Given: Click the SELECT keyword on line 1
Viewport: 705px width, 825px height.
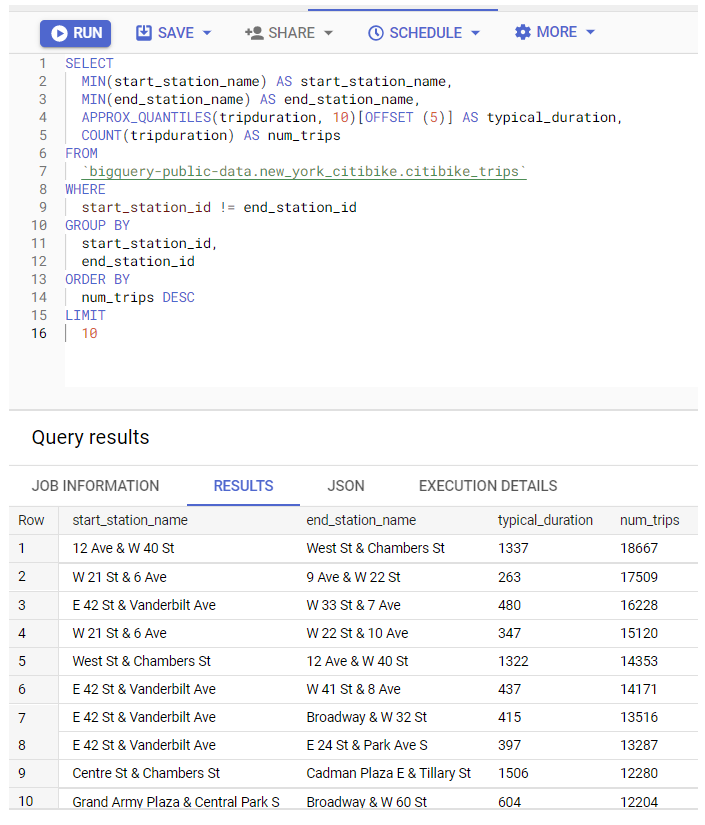Looking at the screenshot, I should click(x=89, y=64).
